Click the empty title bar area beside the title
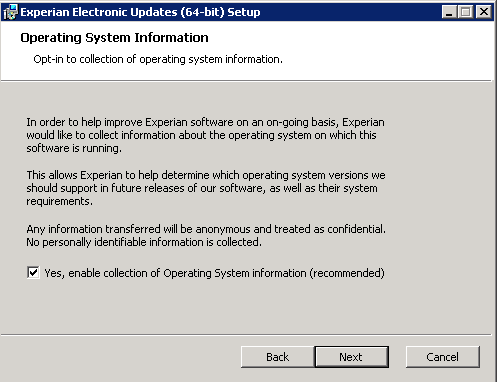 tap(350, 12)
